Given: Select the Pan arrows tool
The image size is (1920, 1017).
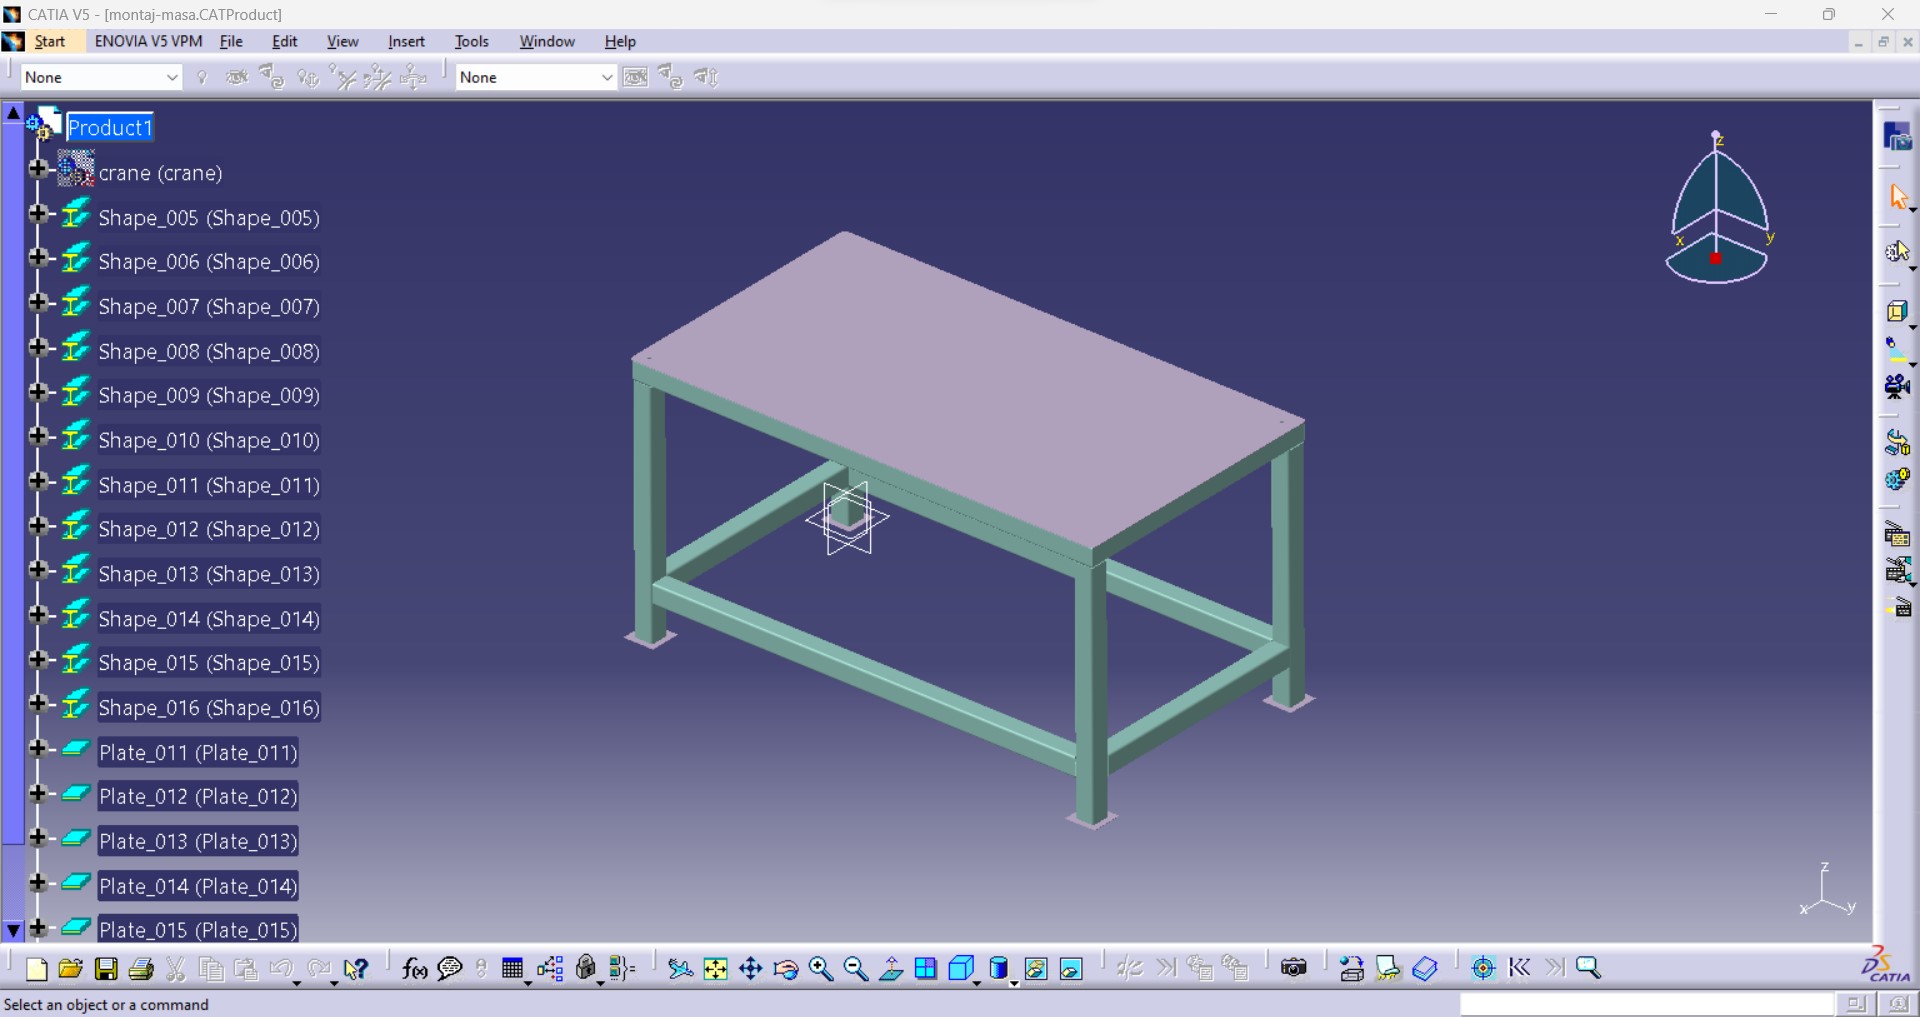Looking at the screenshot, I should (750, 968).
